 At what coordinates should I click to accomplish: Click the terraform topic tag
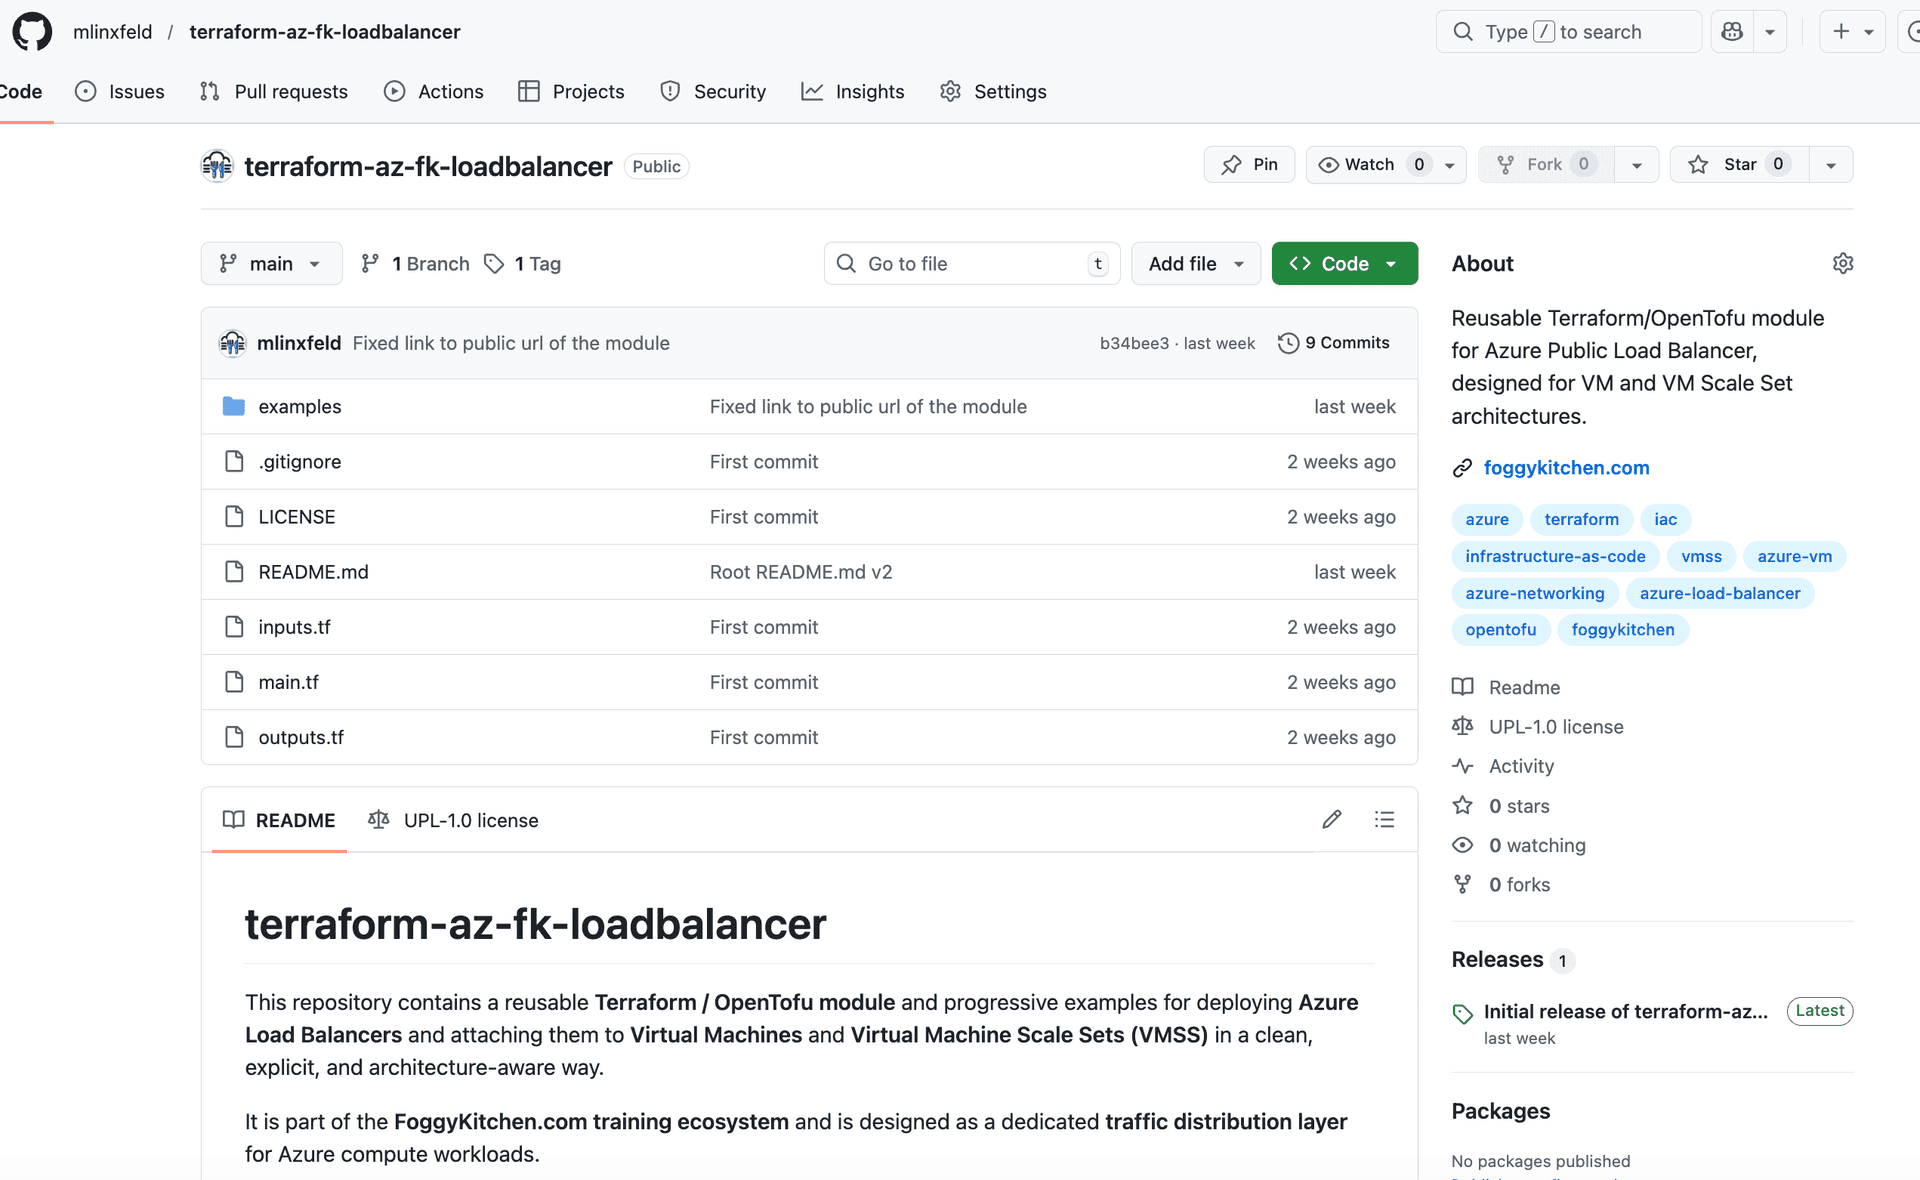coord(1581,520)
